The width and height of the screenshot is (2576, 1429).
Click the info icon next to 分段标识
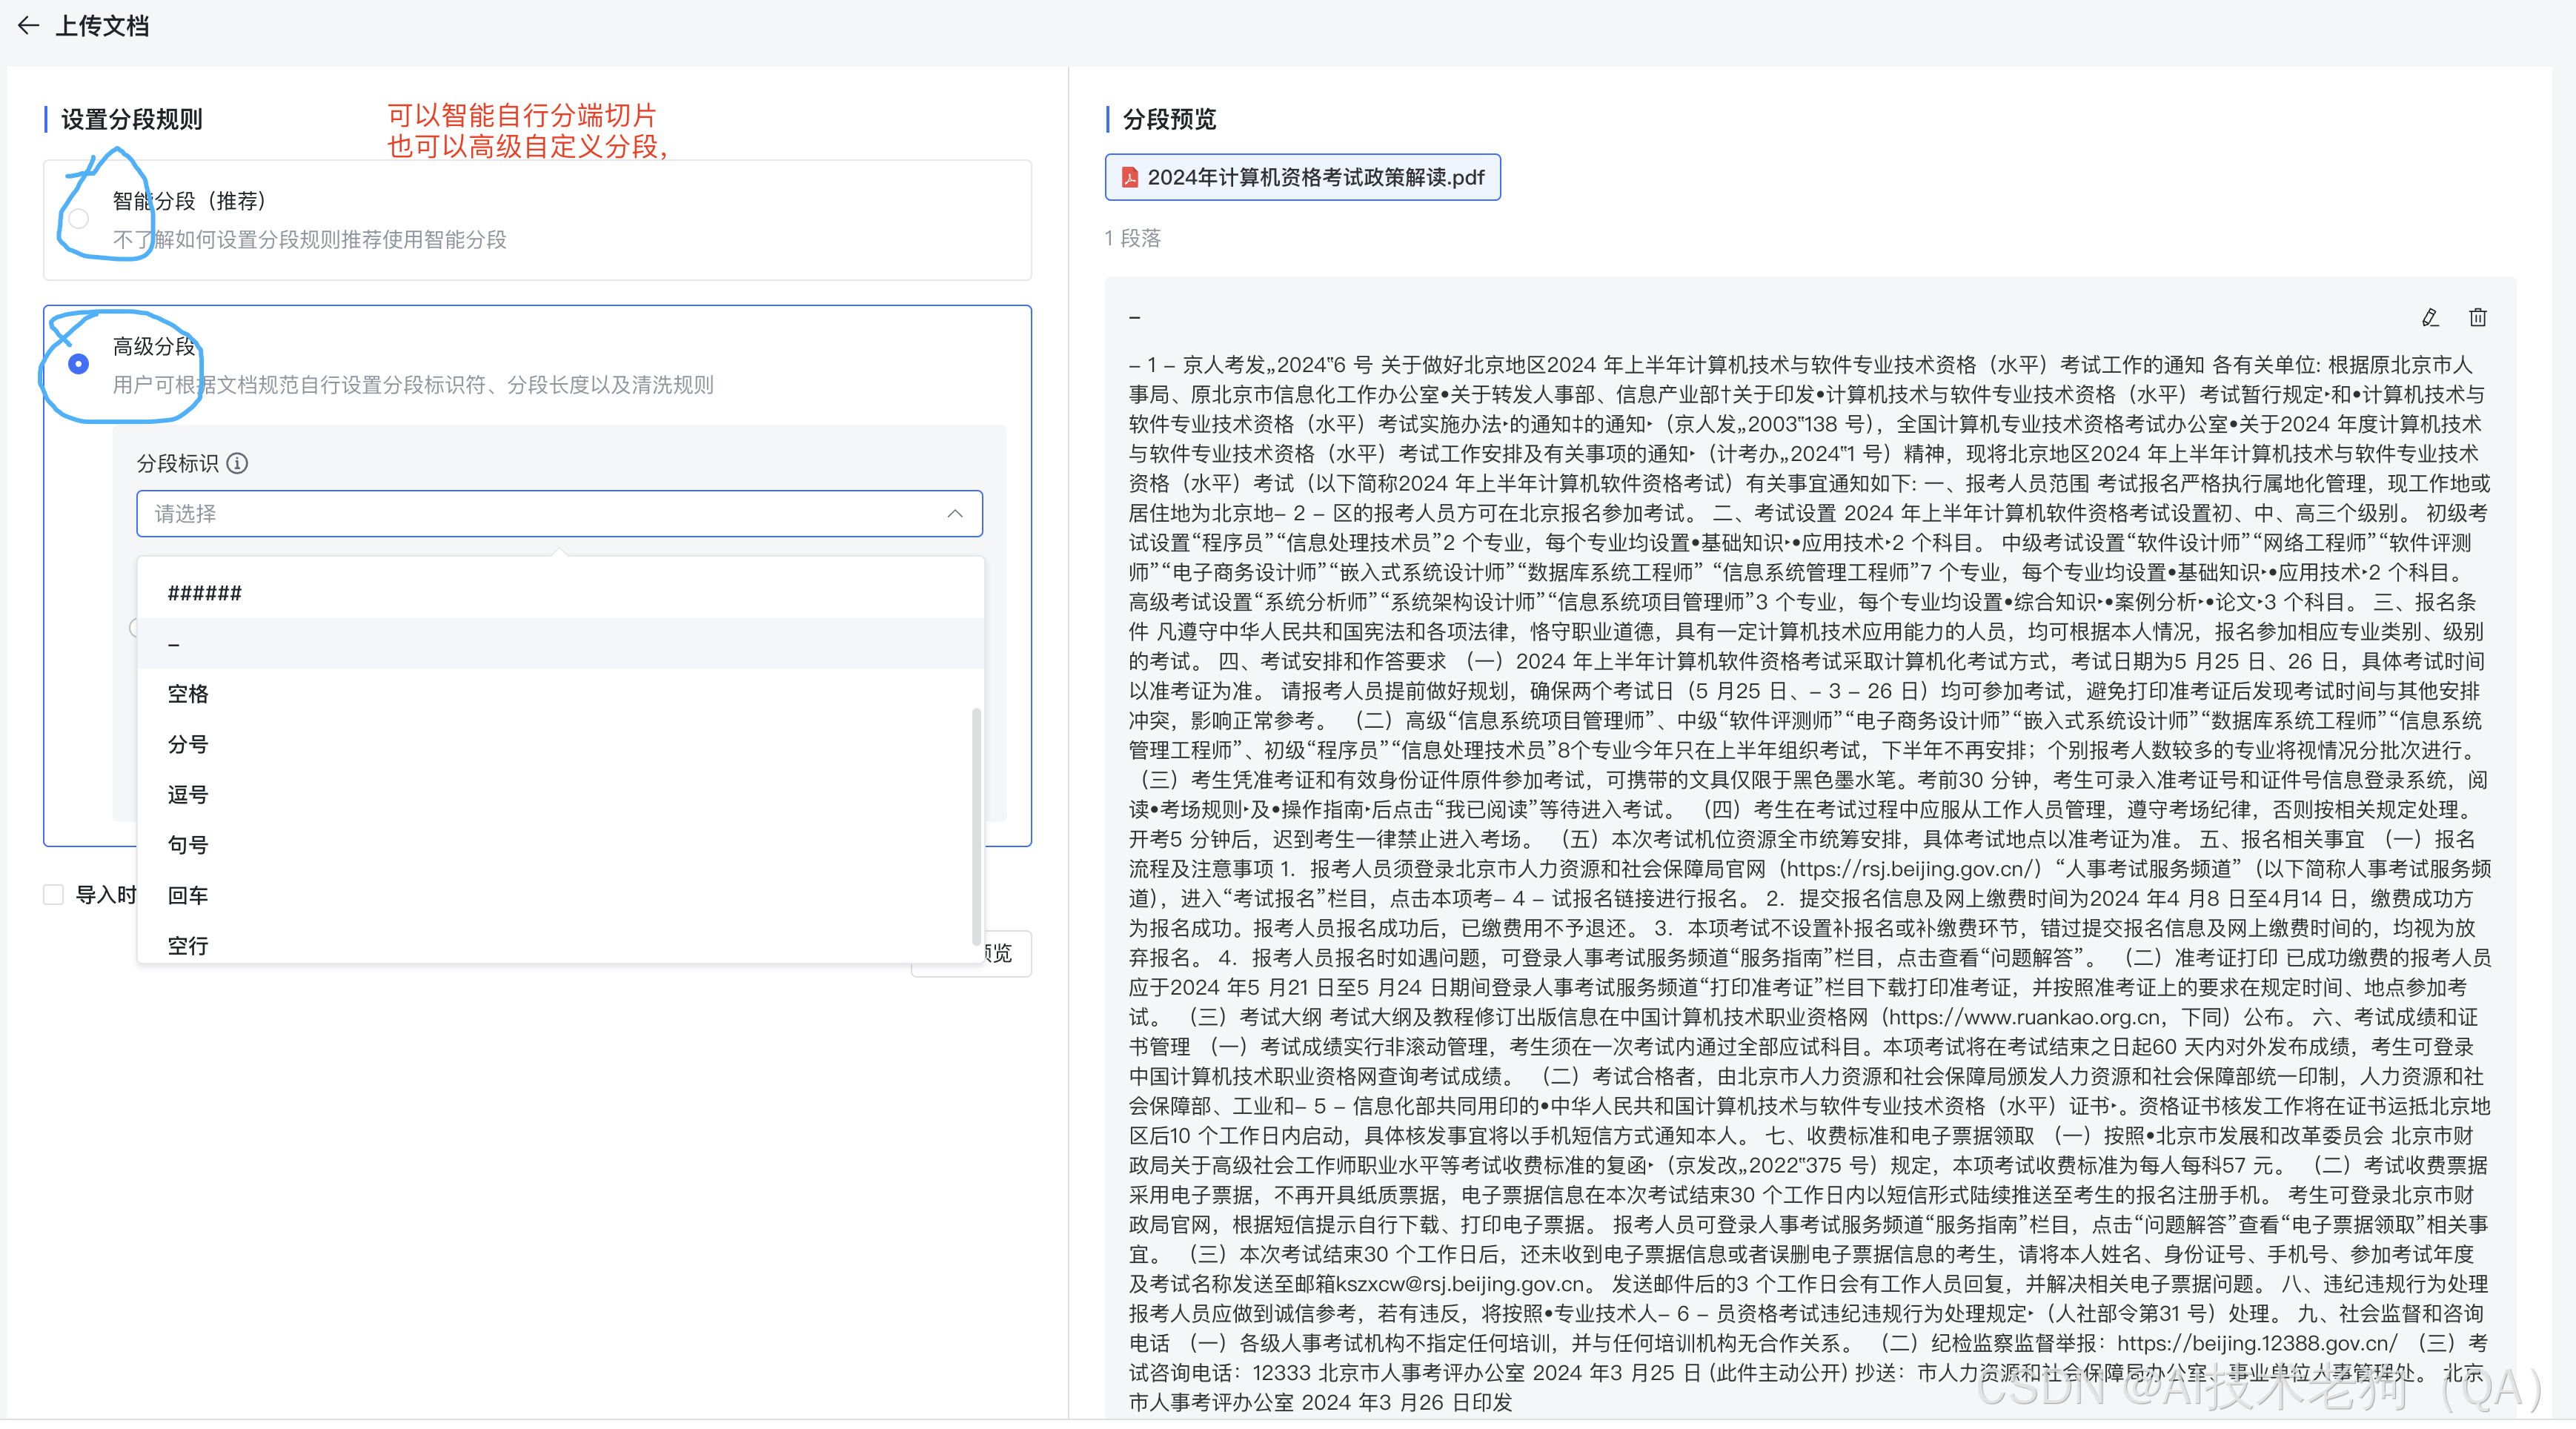coord(236,463)
